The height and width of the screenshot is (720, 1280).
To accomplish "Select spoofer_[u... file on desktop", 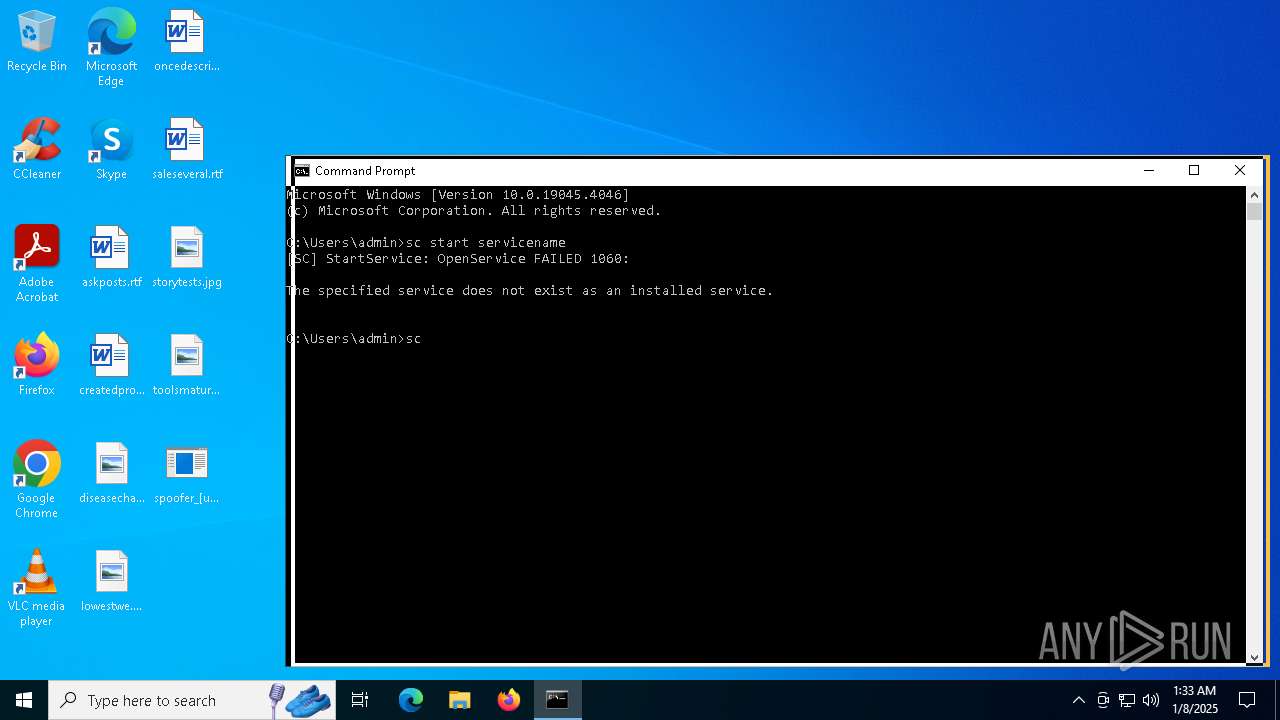I will click(x=186, y=474).
